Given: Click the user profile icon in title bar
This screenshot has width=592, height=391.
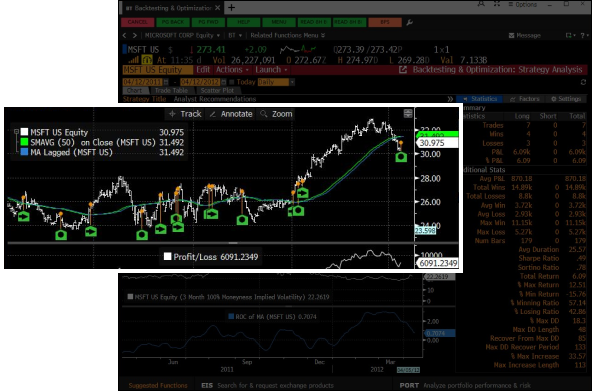Looking at the screenshot, I should click(x=481, y=4).
